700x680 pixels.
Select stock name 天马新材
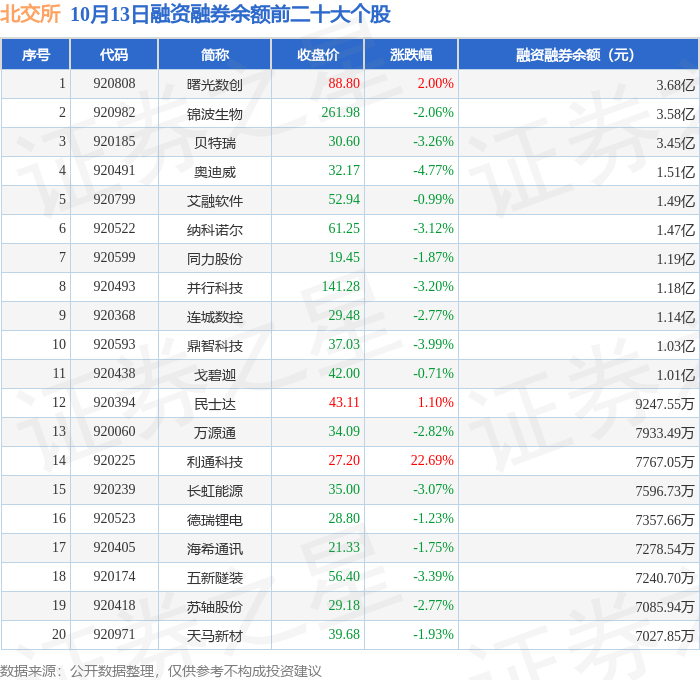click(x=215, y=636)
